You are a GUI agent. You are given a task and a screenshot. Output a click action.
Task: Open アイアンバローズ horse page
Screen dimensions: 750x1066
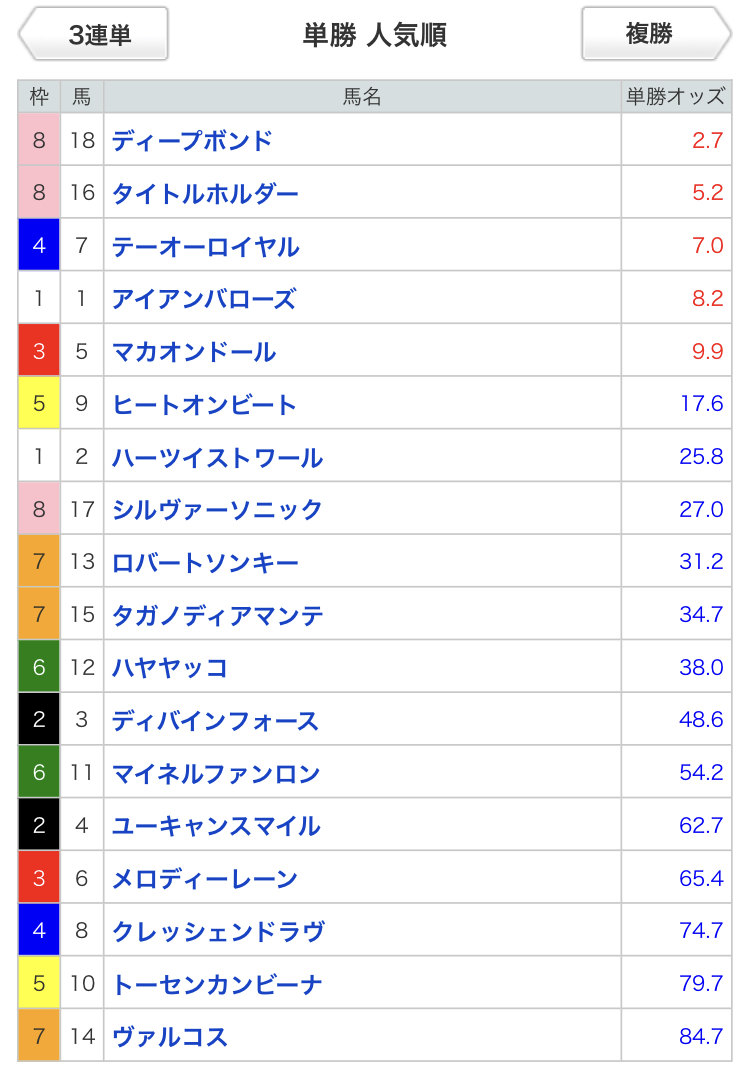click(204, 299)
